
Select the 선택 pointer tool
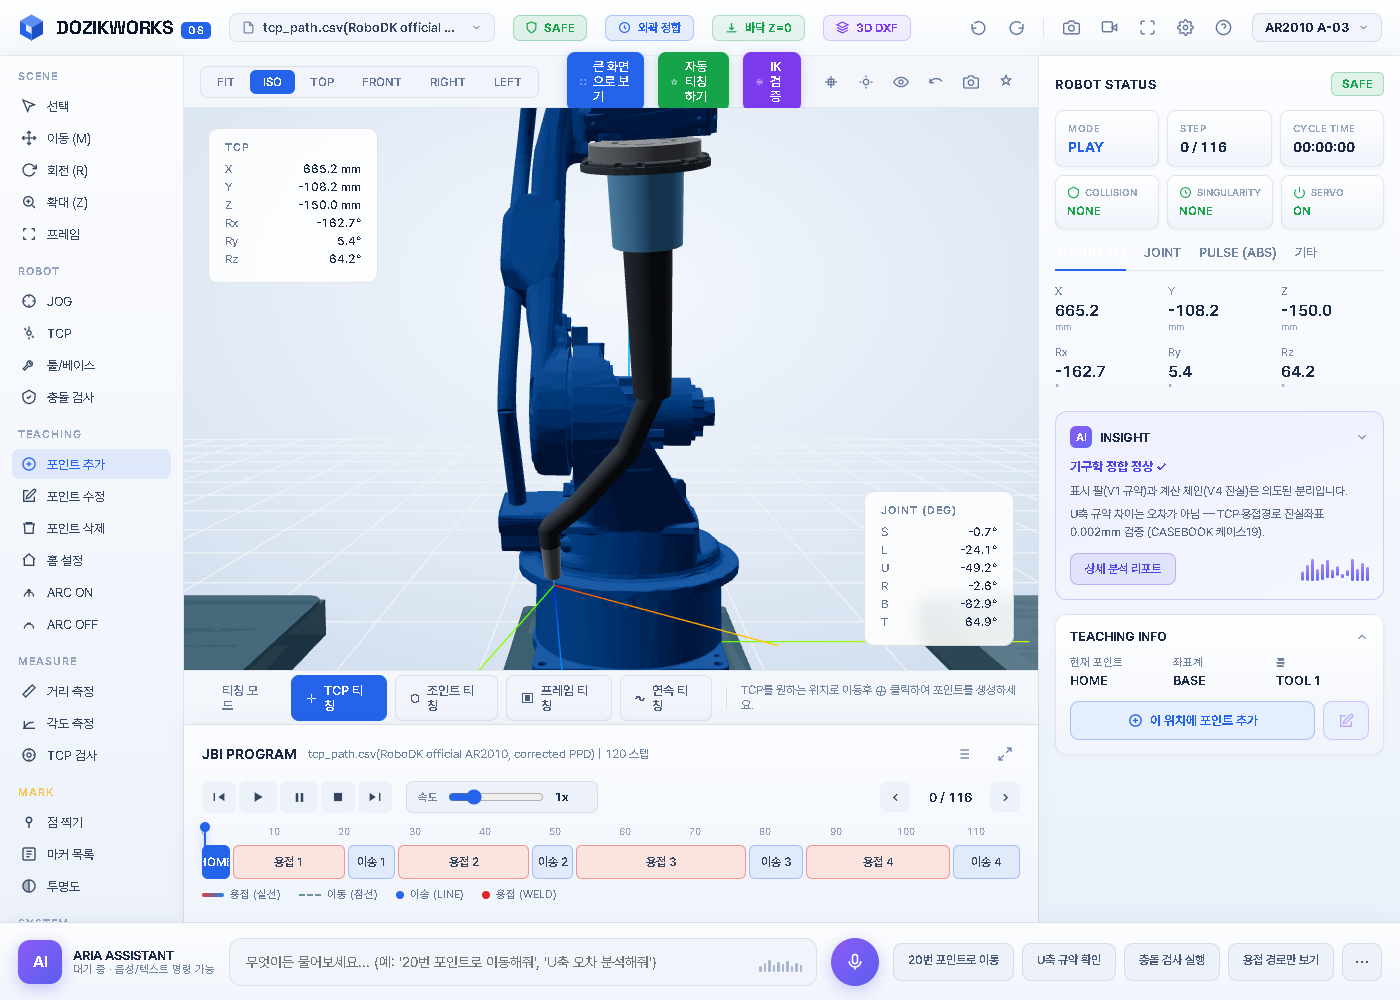(91, 106)
